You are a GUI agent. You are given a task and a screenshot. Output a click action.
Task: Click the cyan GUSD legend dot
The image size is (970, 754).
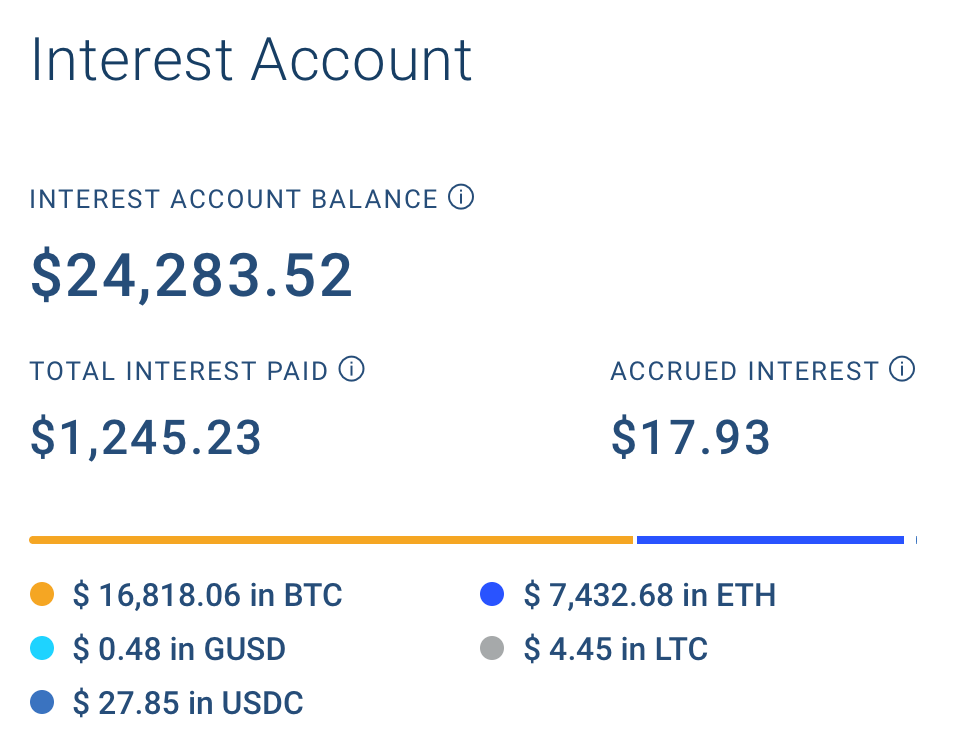click(42, 648)
